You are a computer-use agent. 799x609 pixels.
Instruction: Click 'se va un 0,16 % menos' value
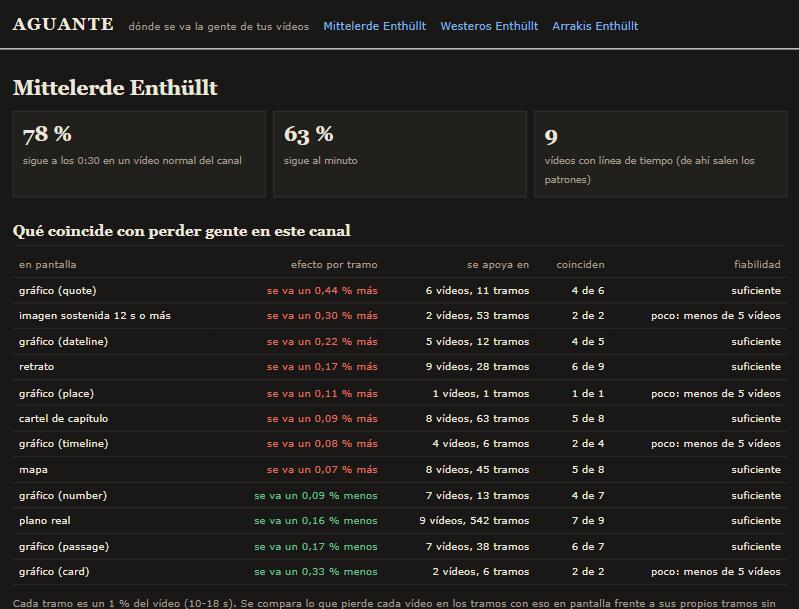[316, 520]
